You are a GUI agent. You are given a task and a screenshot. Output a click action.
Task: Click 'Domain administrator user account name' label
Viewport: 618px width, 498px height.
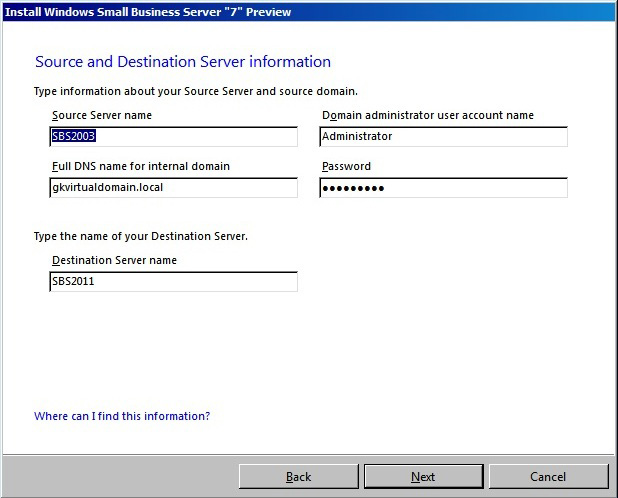428,115
